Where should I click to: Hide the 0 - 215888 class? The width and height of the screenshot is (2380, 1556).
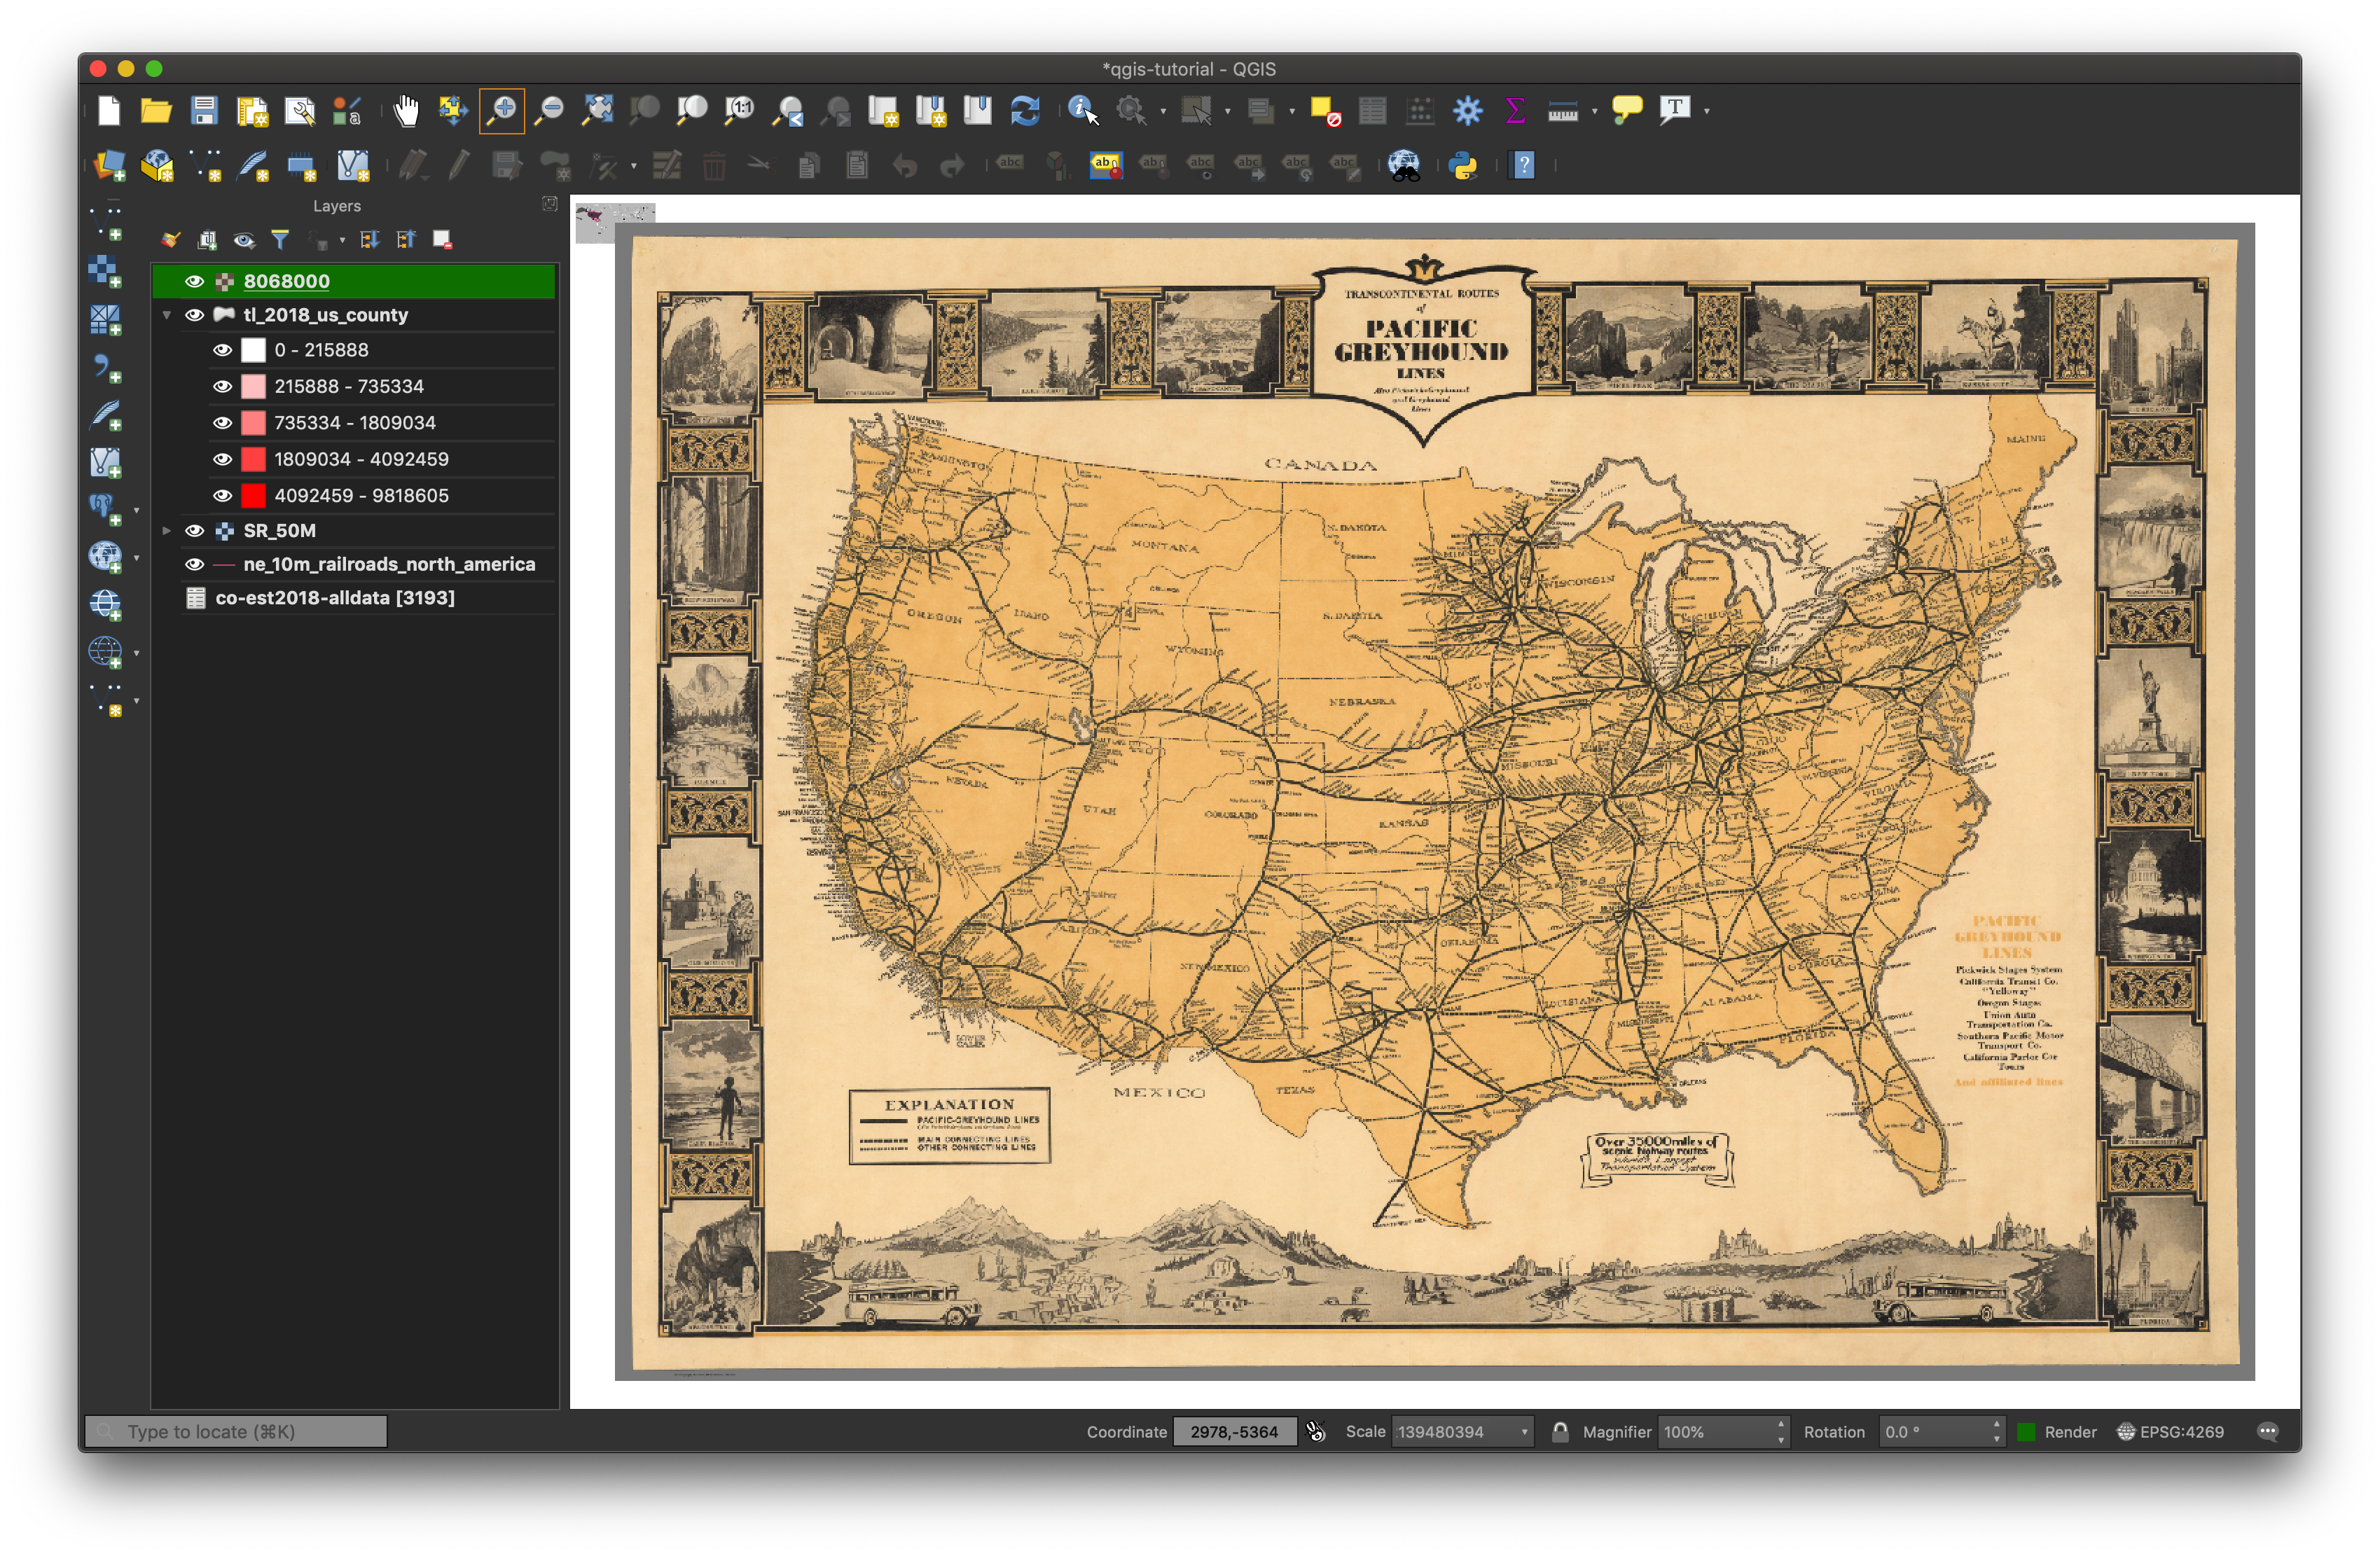point(222,350)
